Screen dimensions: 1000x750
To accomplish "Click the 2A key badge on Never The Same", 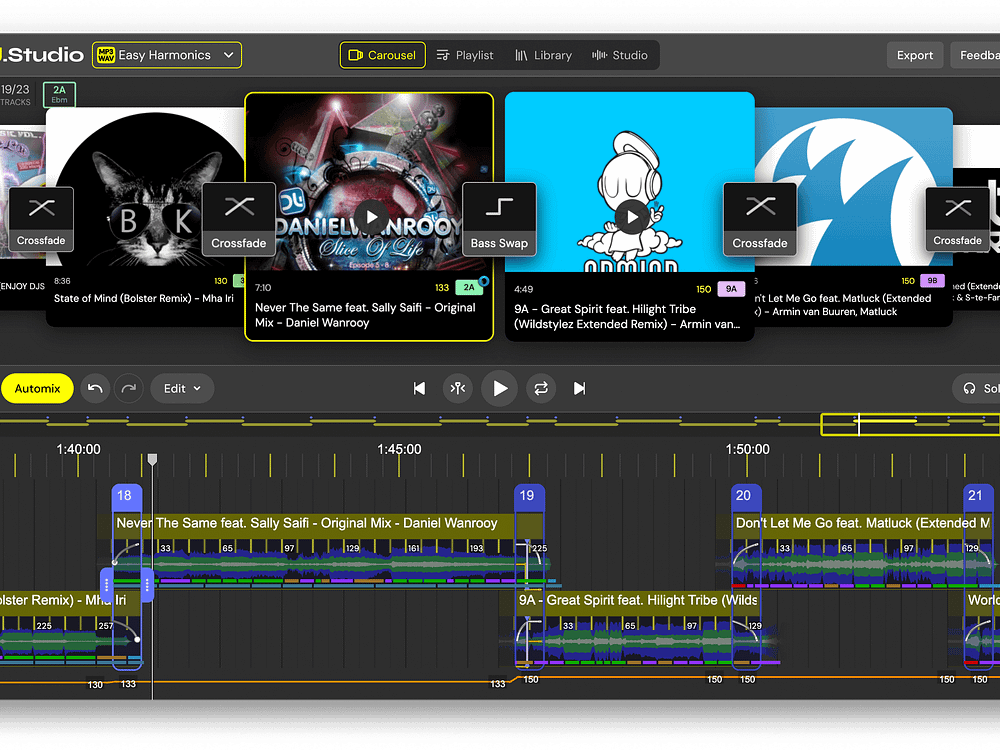I will click(x=469, y=288).
